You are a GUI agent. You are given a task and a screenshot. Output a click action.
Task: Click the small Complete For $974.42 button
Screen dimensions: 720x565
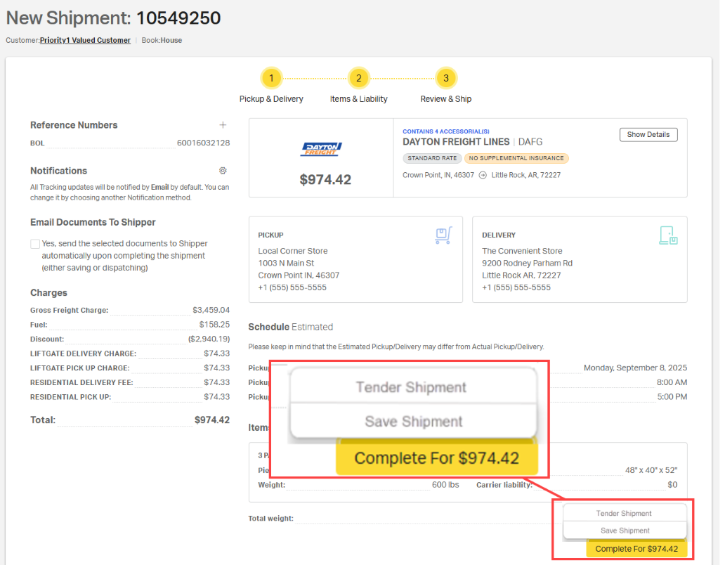point(636,548)
